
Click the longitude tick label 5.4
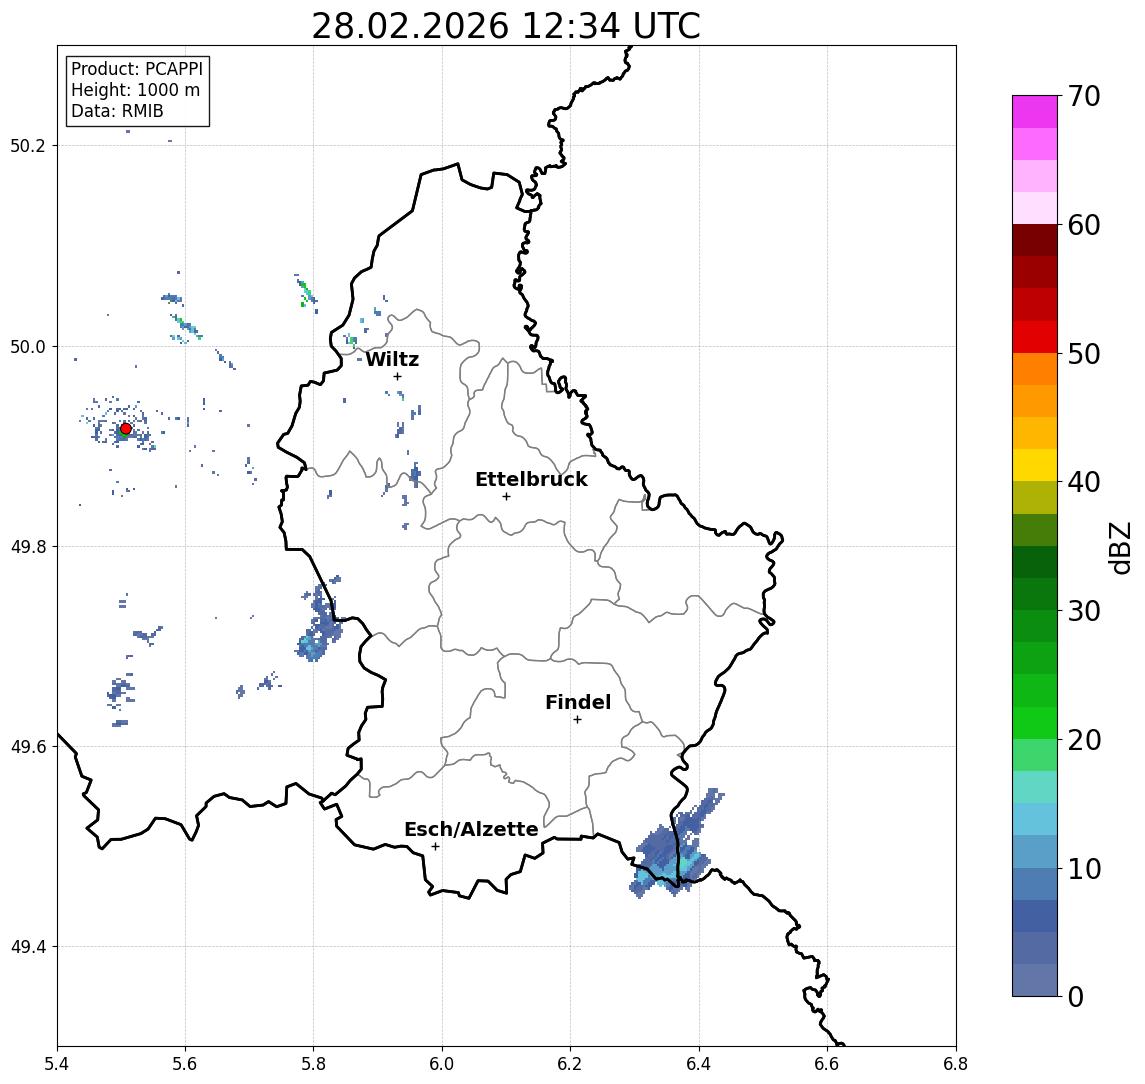[x=57, y=1064]
